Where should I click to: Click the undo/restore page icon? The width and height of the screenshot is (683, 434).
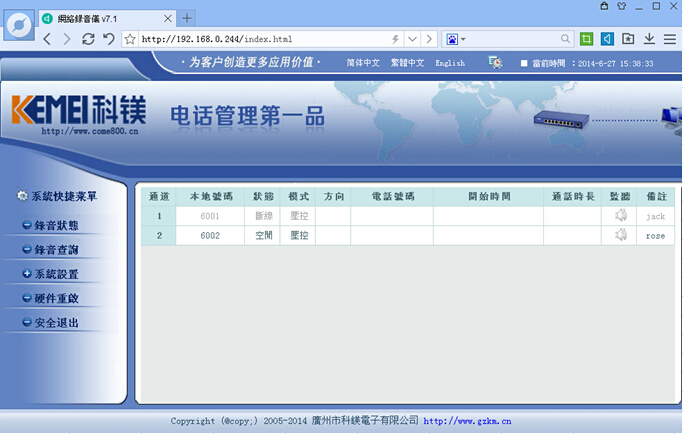tap(108, 39)
